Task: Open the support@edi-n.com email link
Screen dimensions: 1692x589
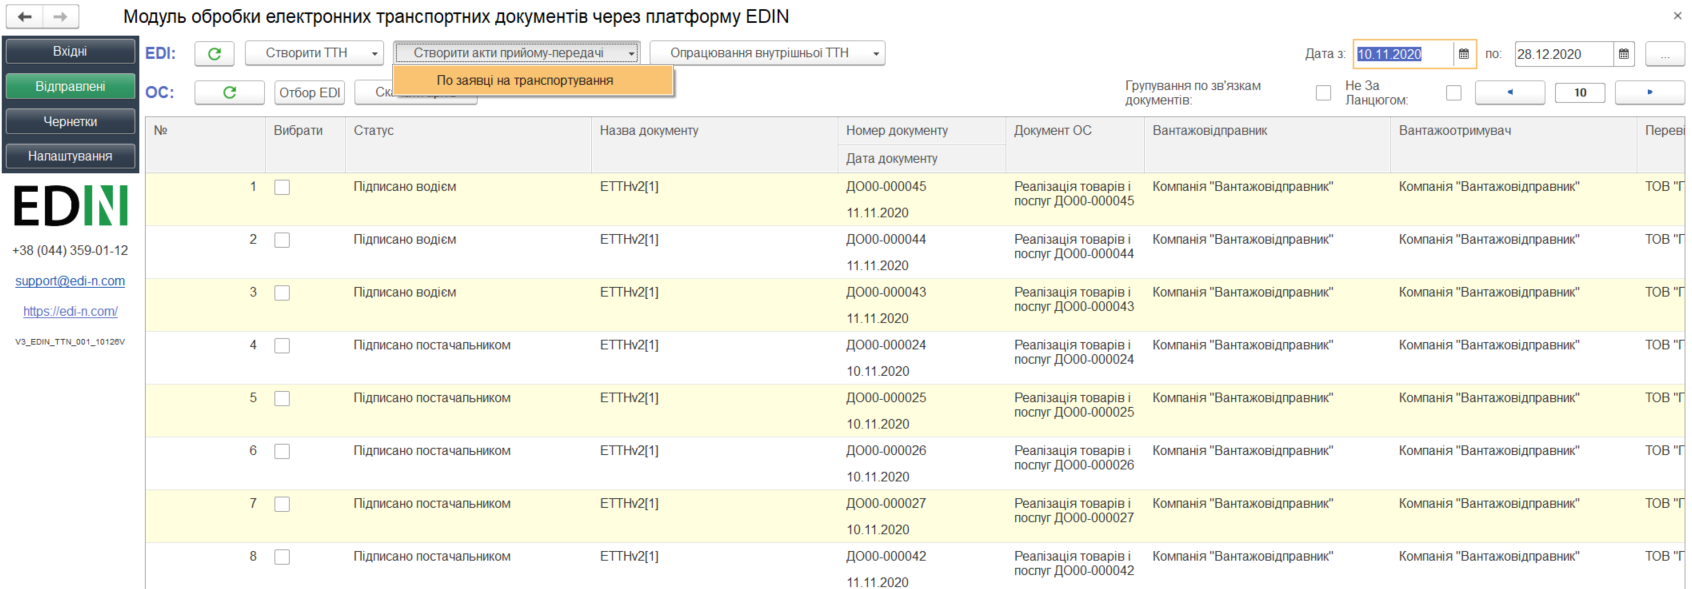Action: 70,281
